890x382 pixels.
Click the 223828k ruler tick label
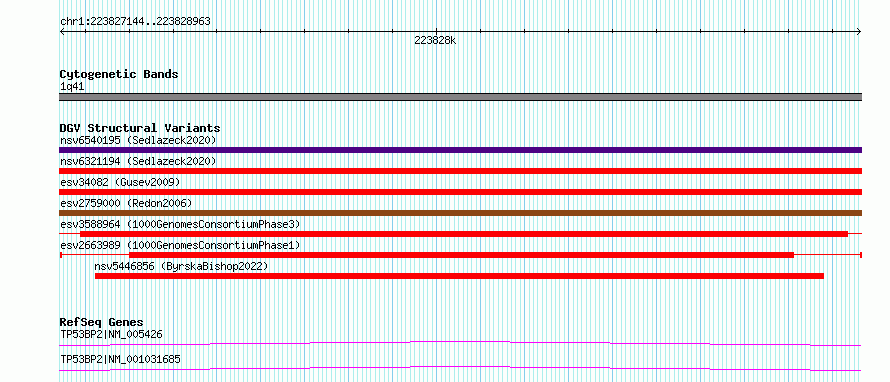coord(435,41)
